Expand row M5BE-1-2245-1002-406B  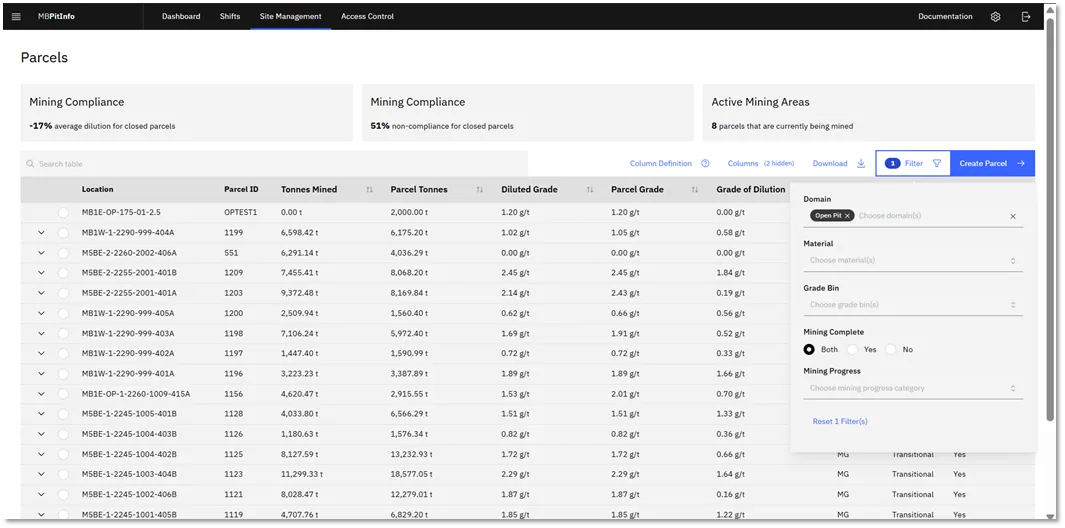41,494
